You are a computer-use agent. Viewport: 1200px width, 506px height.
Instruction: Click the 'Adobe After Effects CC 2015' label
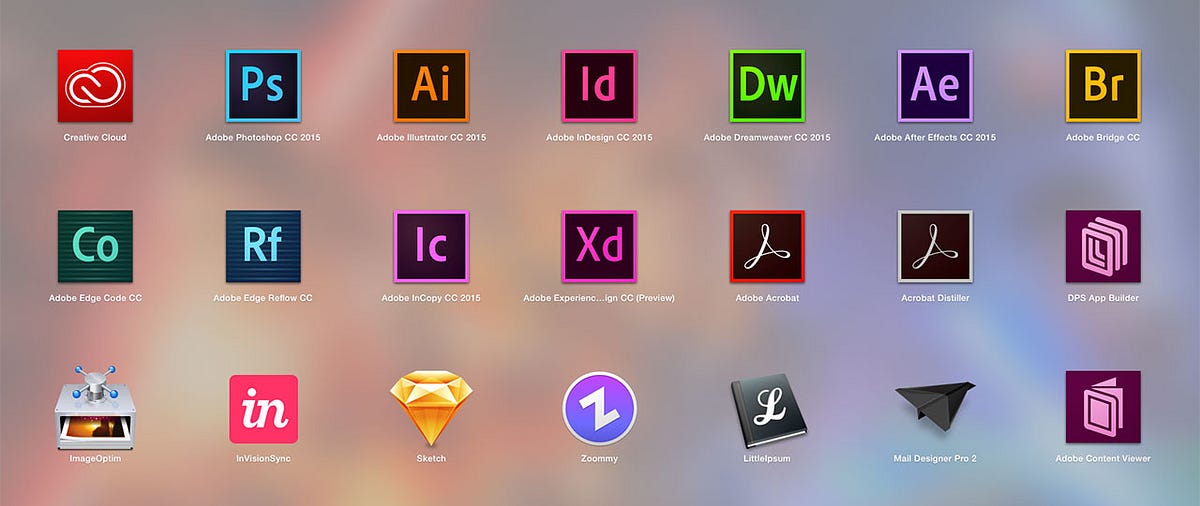[935, 137]
